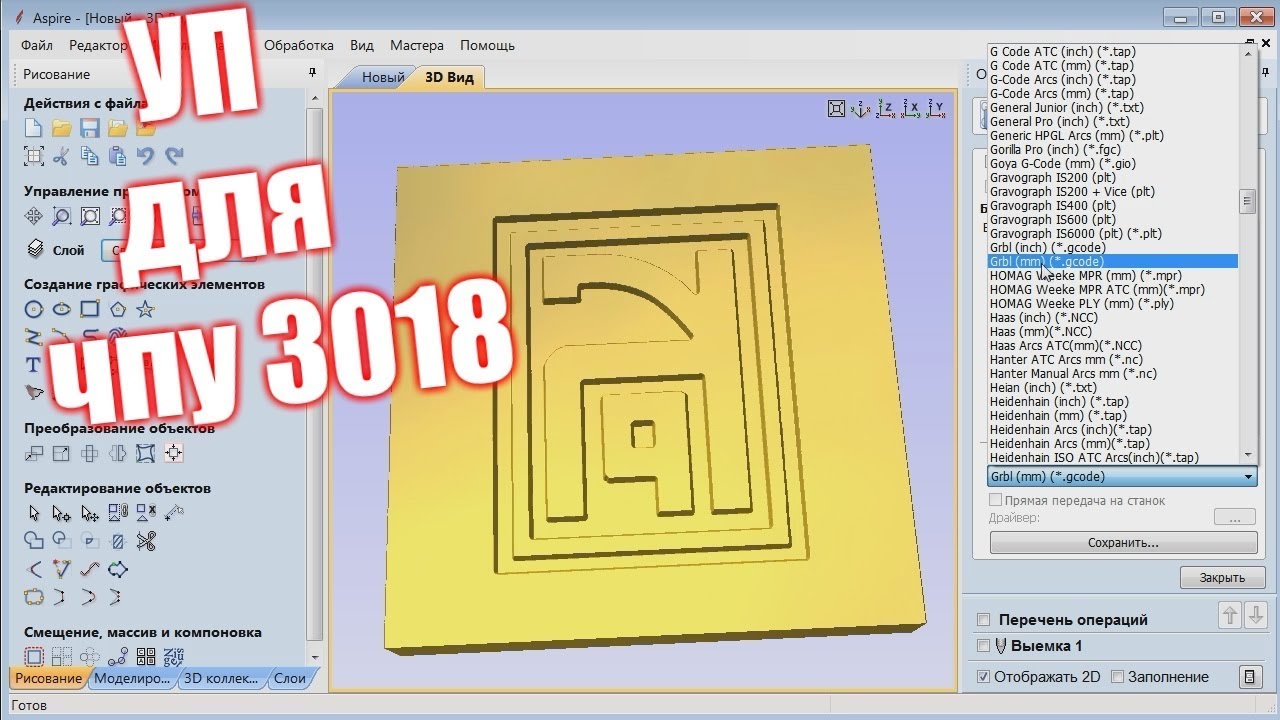View the model along the X axis
Viewport: 1280px width, 720px height.
pos(910,109)
